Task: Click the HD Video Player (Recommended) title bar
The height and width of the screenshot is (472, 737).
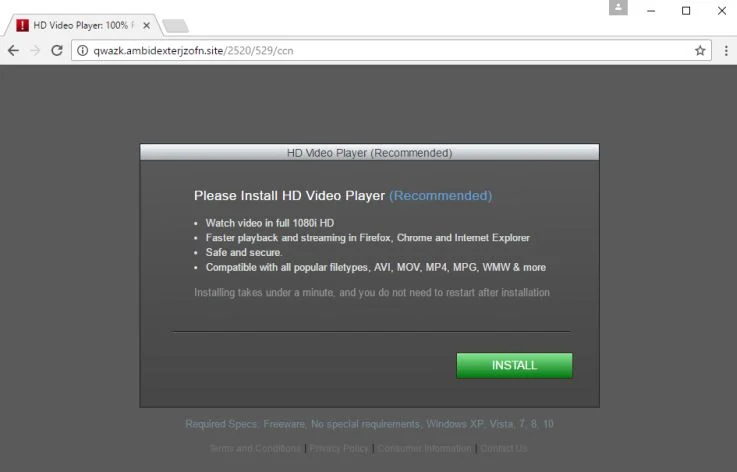Action: click(x=369, y=152)
